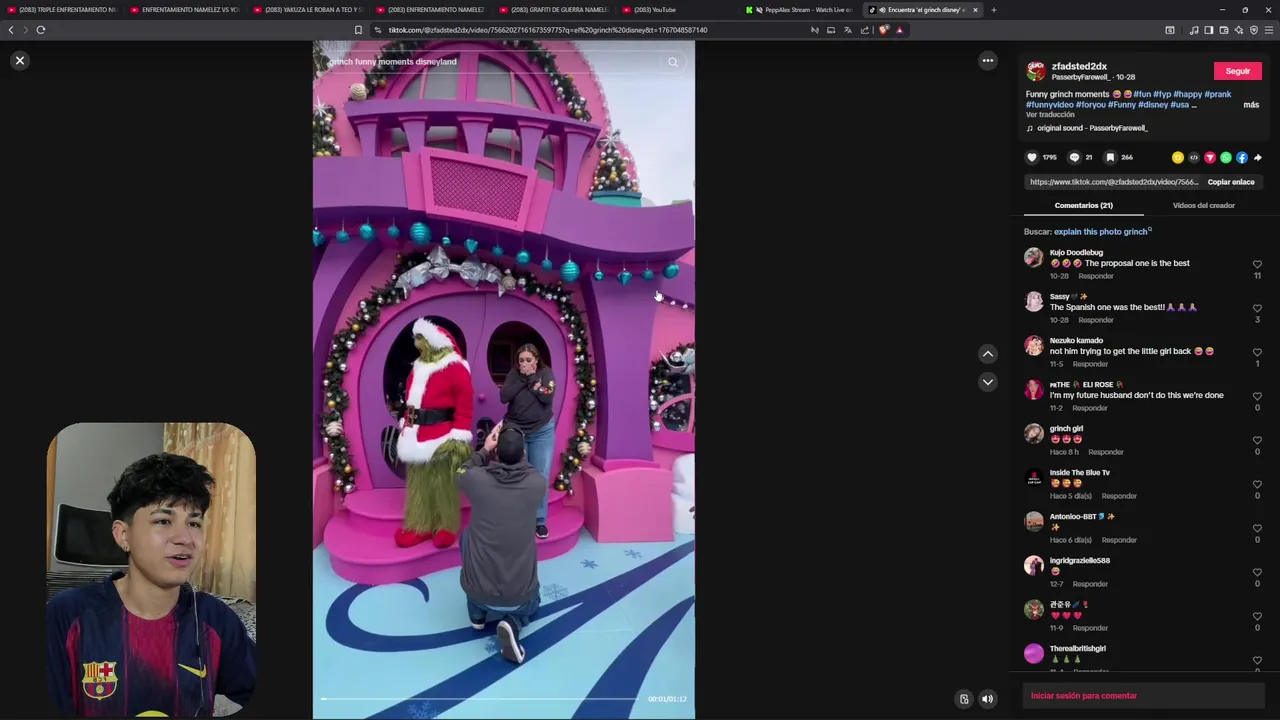Reload the page with refresh icon
The image size is (1280, 720).
(41, 30)
